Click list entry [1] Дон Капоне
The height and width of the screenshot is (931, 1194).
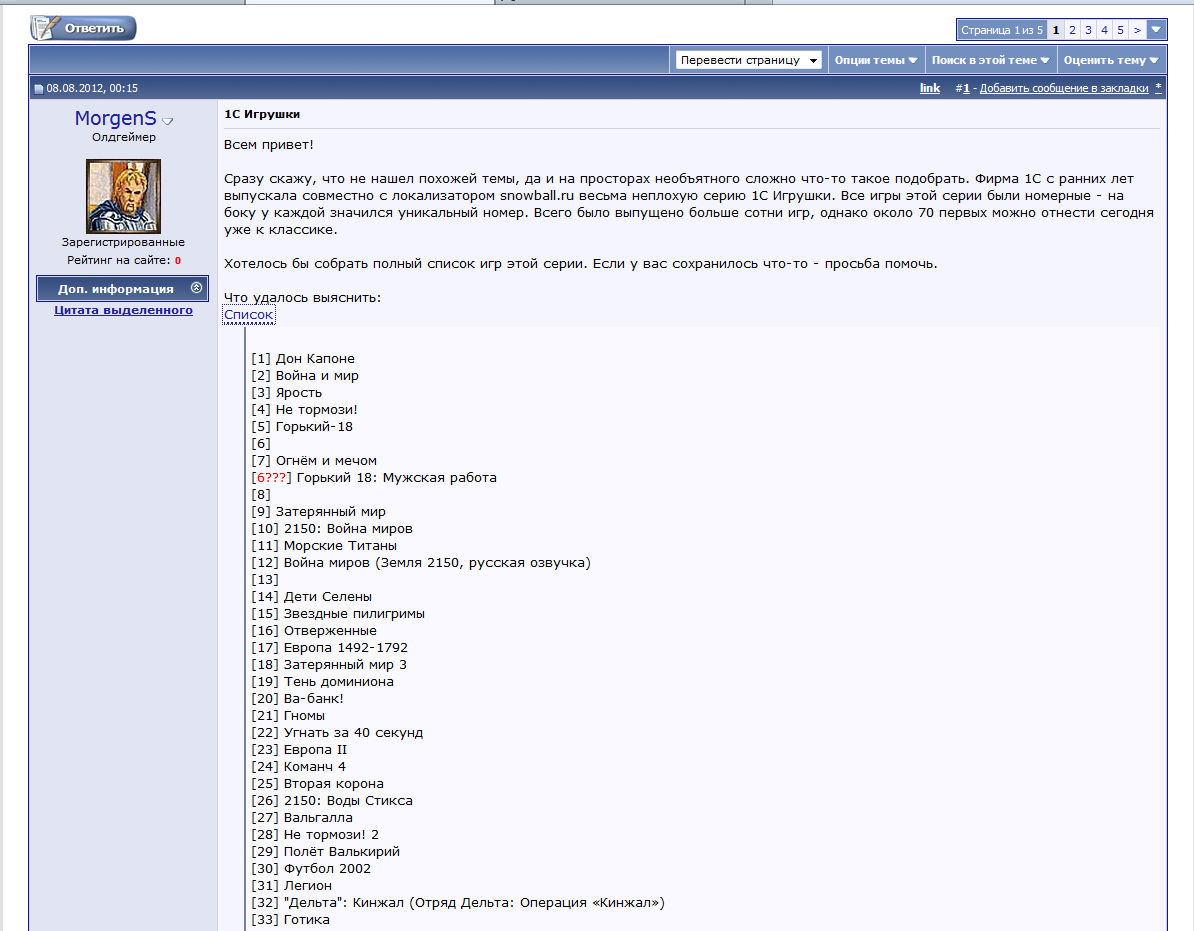click(x=303, y=359)
